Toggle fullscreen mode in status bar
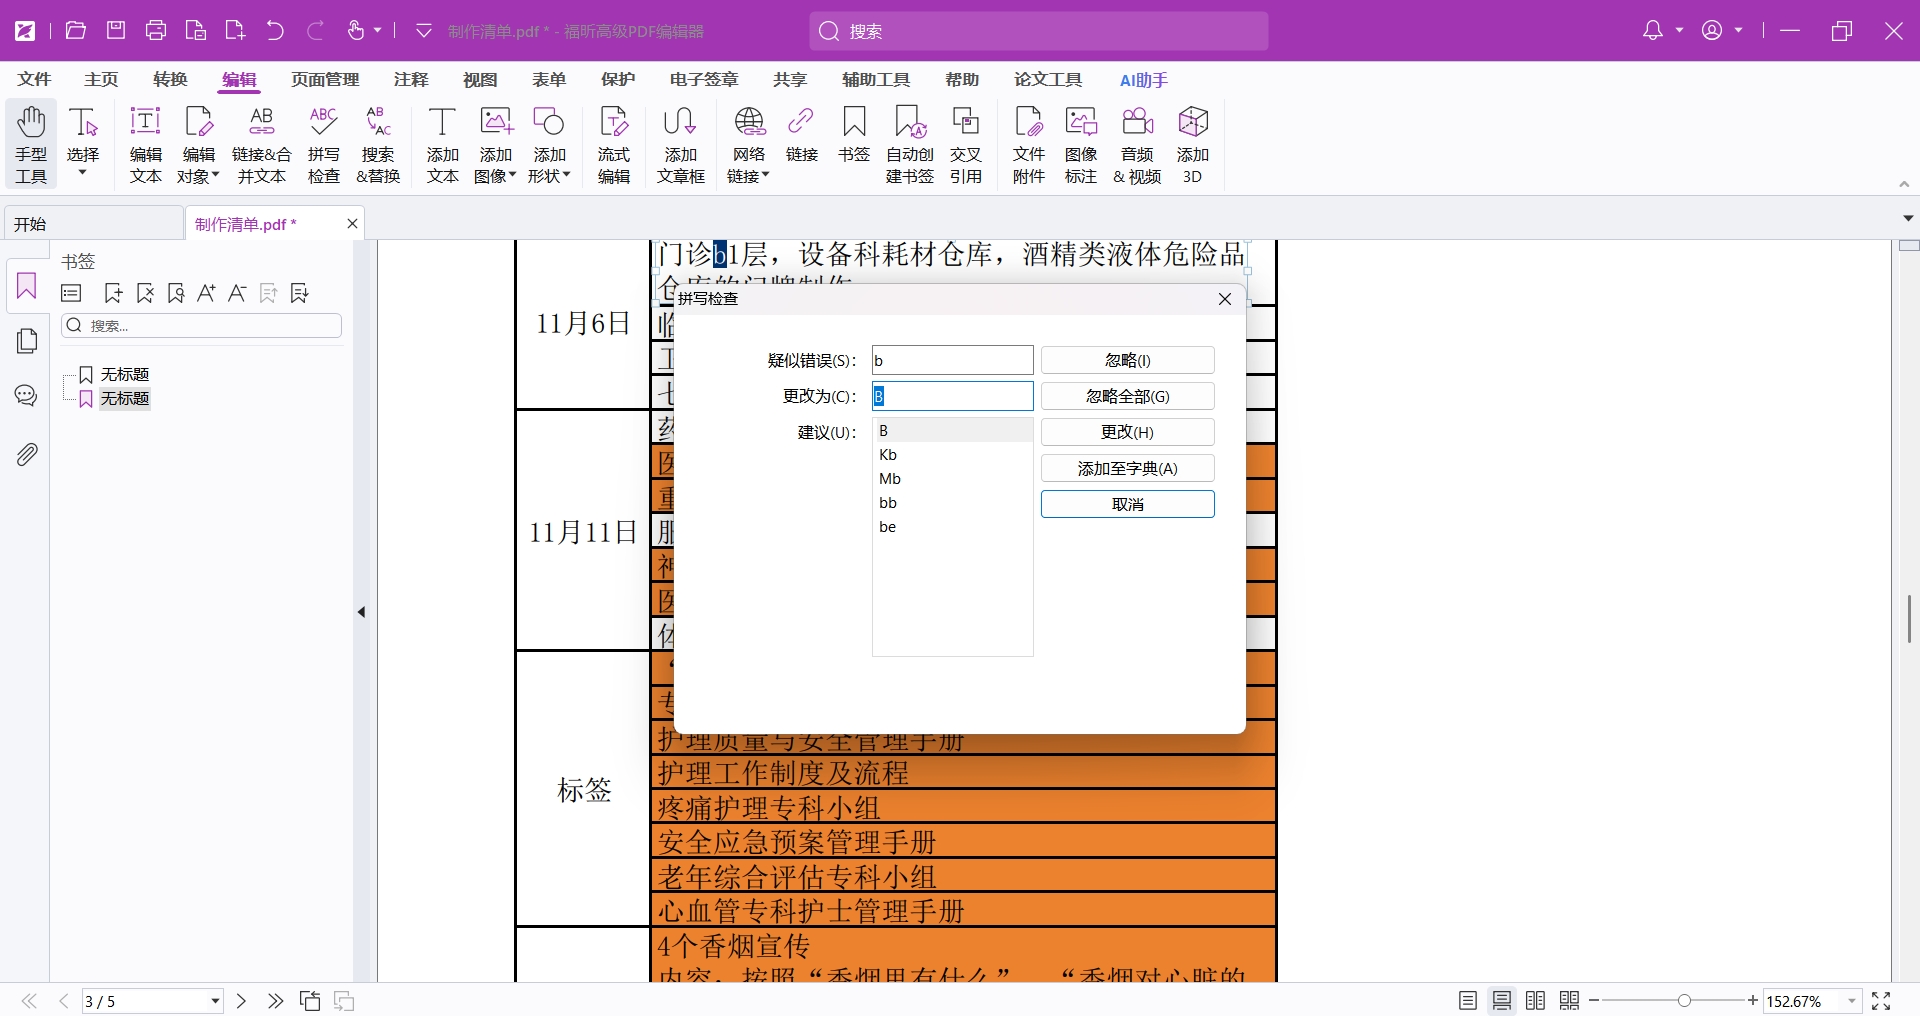This screenshot has width=1920, height=1016. point(1881,1001)
